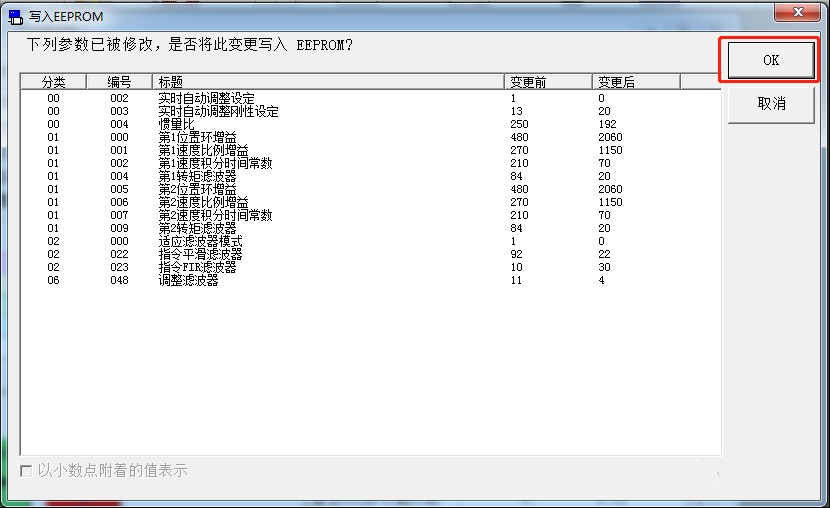The width and height of the screenshot is (830, 508).
Task: Select the 第1转矩滤波器 row
Action: pos(371,176)
